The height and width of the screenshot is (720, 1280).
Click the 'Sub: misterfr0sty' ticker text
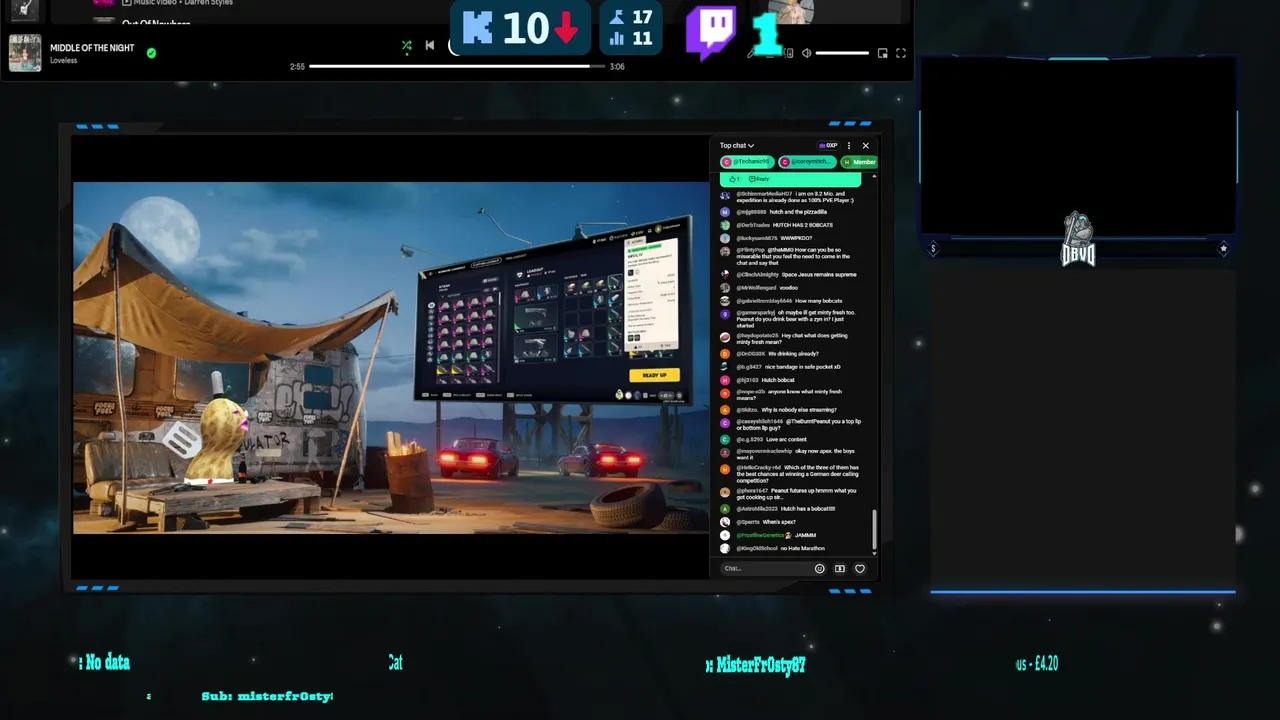267,696
